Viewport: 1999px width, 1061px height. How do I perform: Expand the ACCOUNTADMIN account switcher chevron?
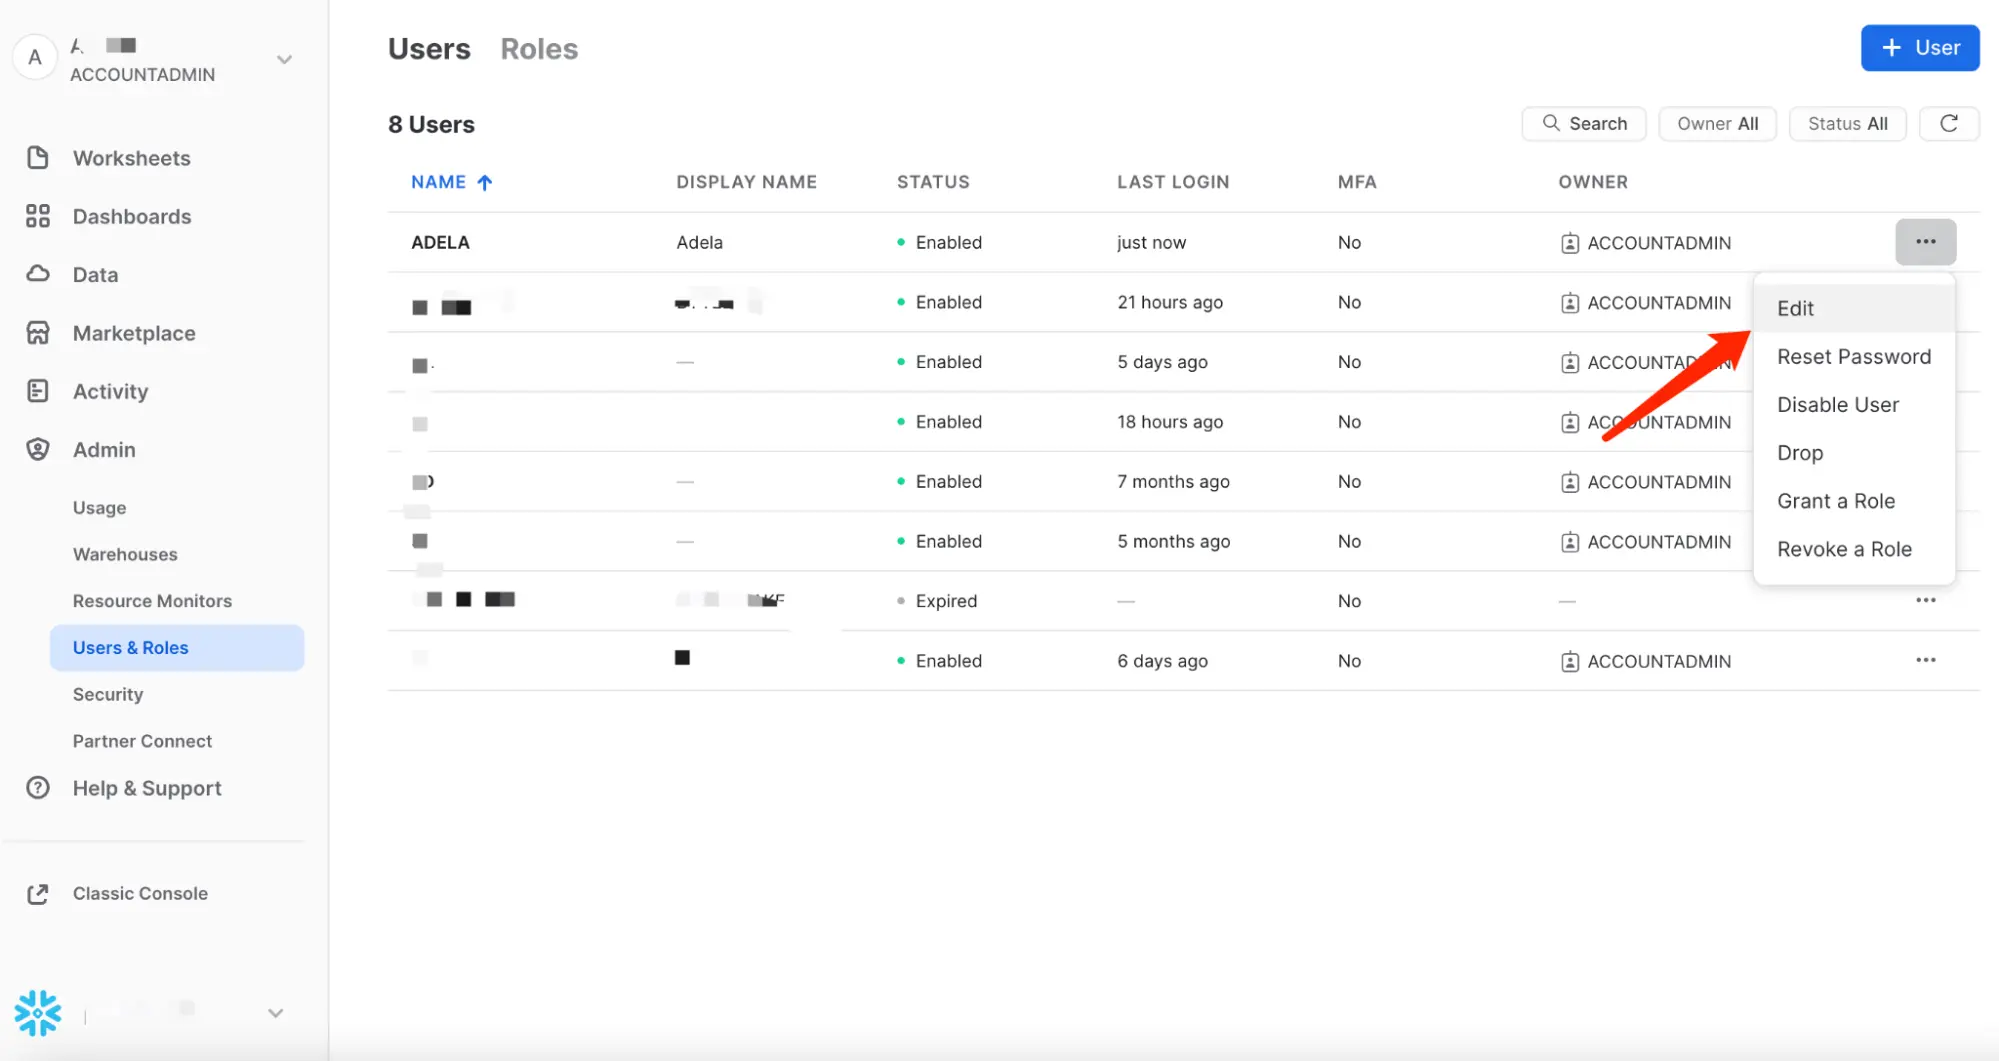click(284, 60)
